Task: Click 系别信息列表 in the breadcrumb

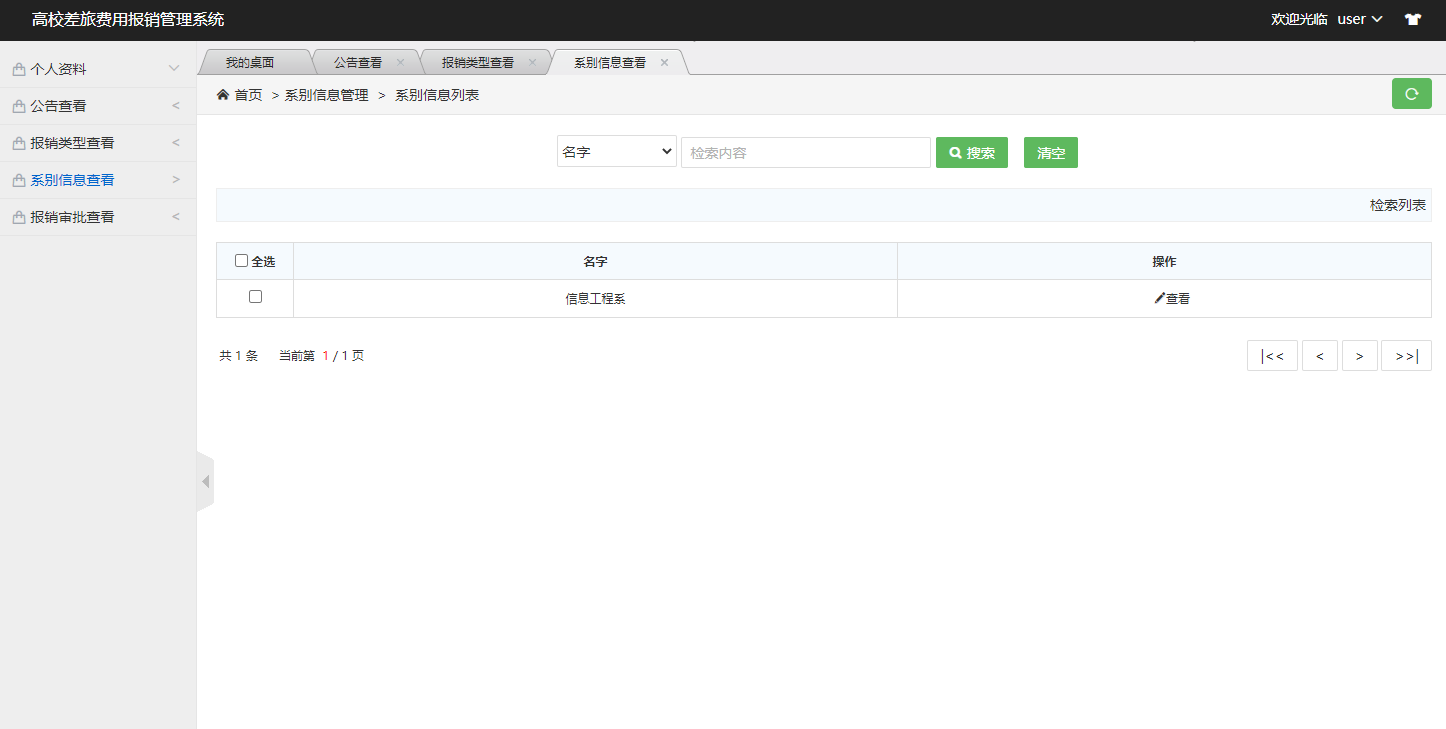Action: coord(437,95)
